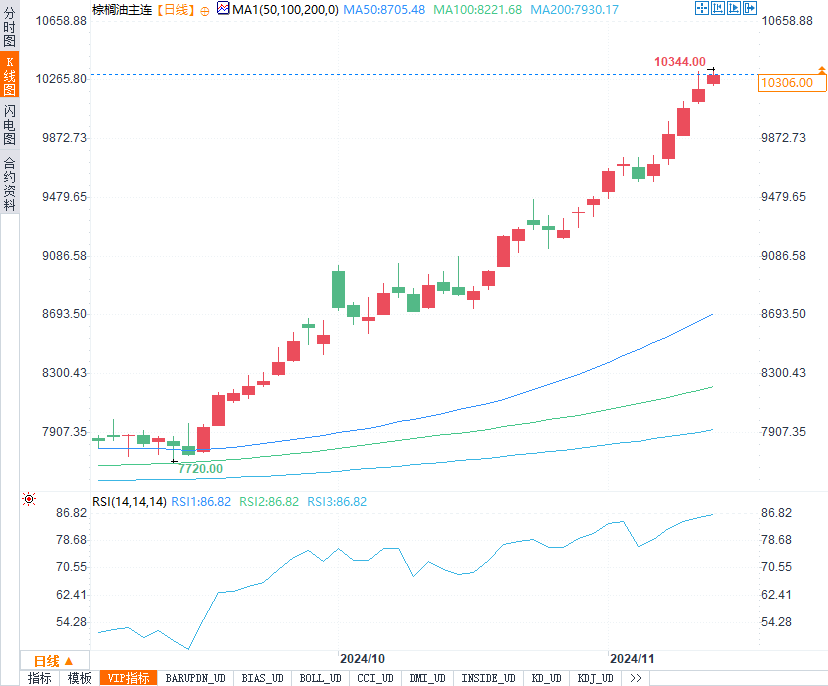Click the jump-to-start chart navigation icon

coord(717,9)
